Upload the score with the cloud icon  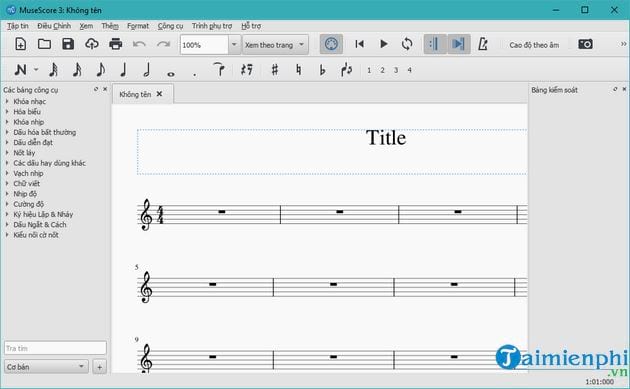92,44
